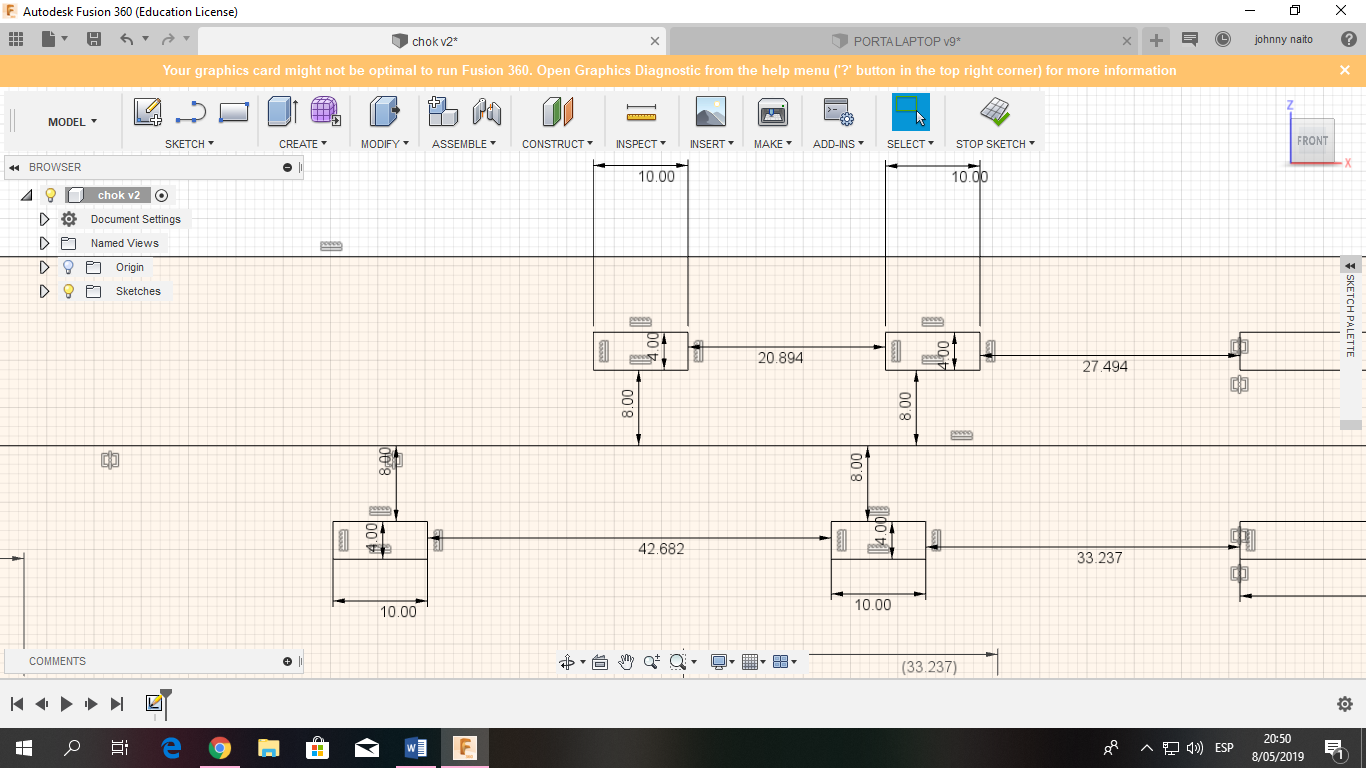Jump to timeline beginning
The image size is (1366, 768).
16,704
